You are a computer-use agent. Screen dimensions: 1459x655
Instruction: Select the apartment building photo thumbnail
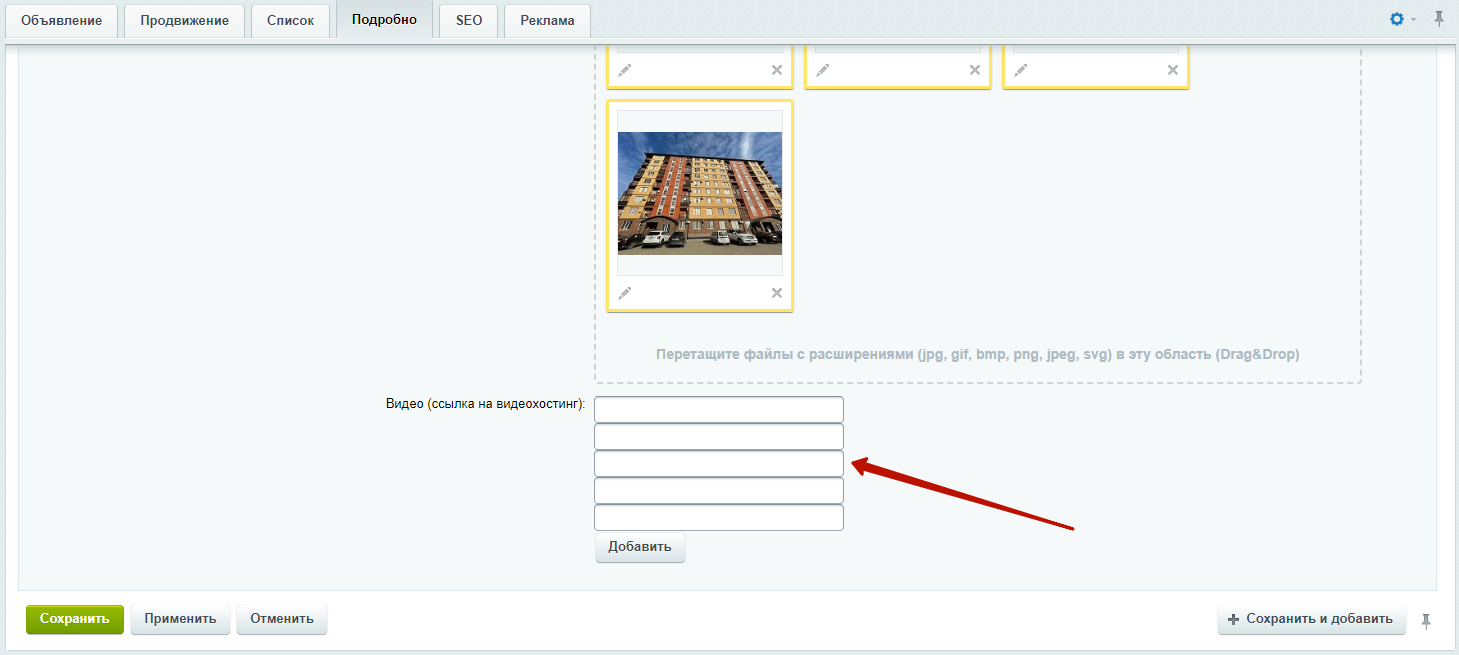[x=699, y=193]
